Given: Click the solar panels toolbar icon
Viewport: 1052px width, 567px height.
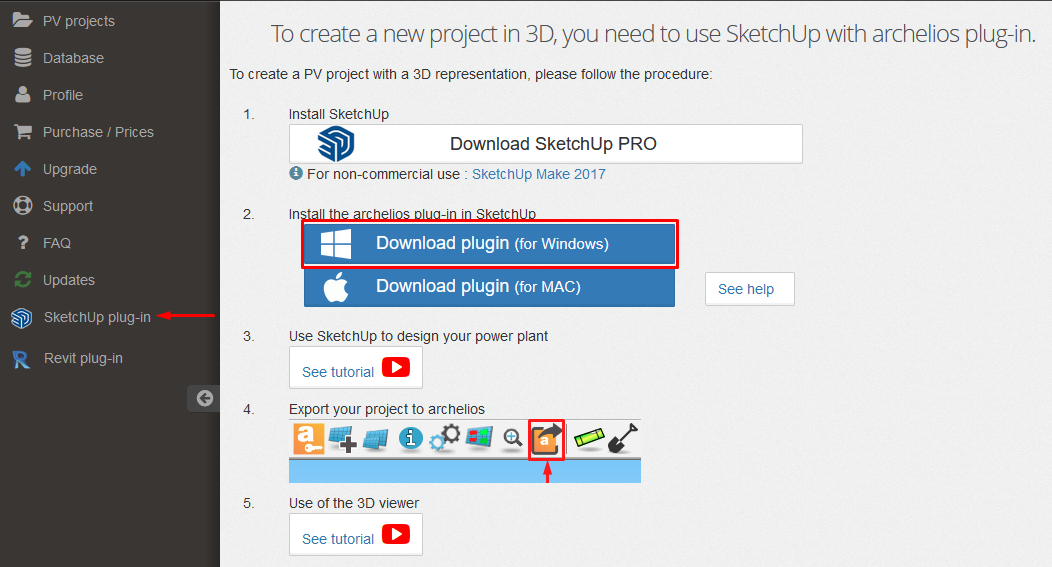Looking at the screenshot, I should point(376,440).
